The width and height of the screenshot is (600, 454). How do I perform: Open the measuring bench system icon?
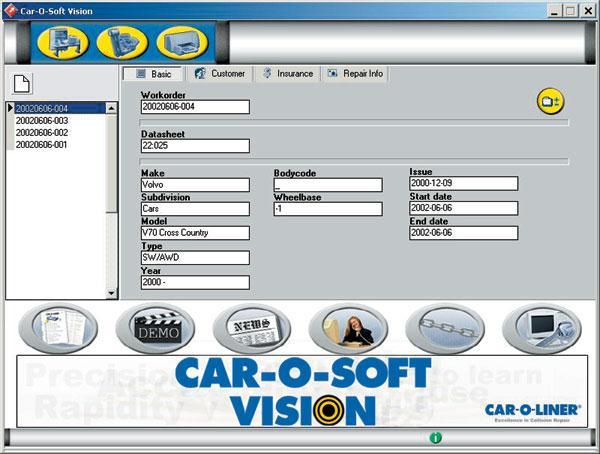(x=63, y=42)
